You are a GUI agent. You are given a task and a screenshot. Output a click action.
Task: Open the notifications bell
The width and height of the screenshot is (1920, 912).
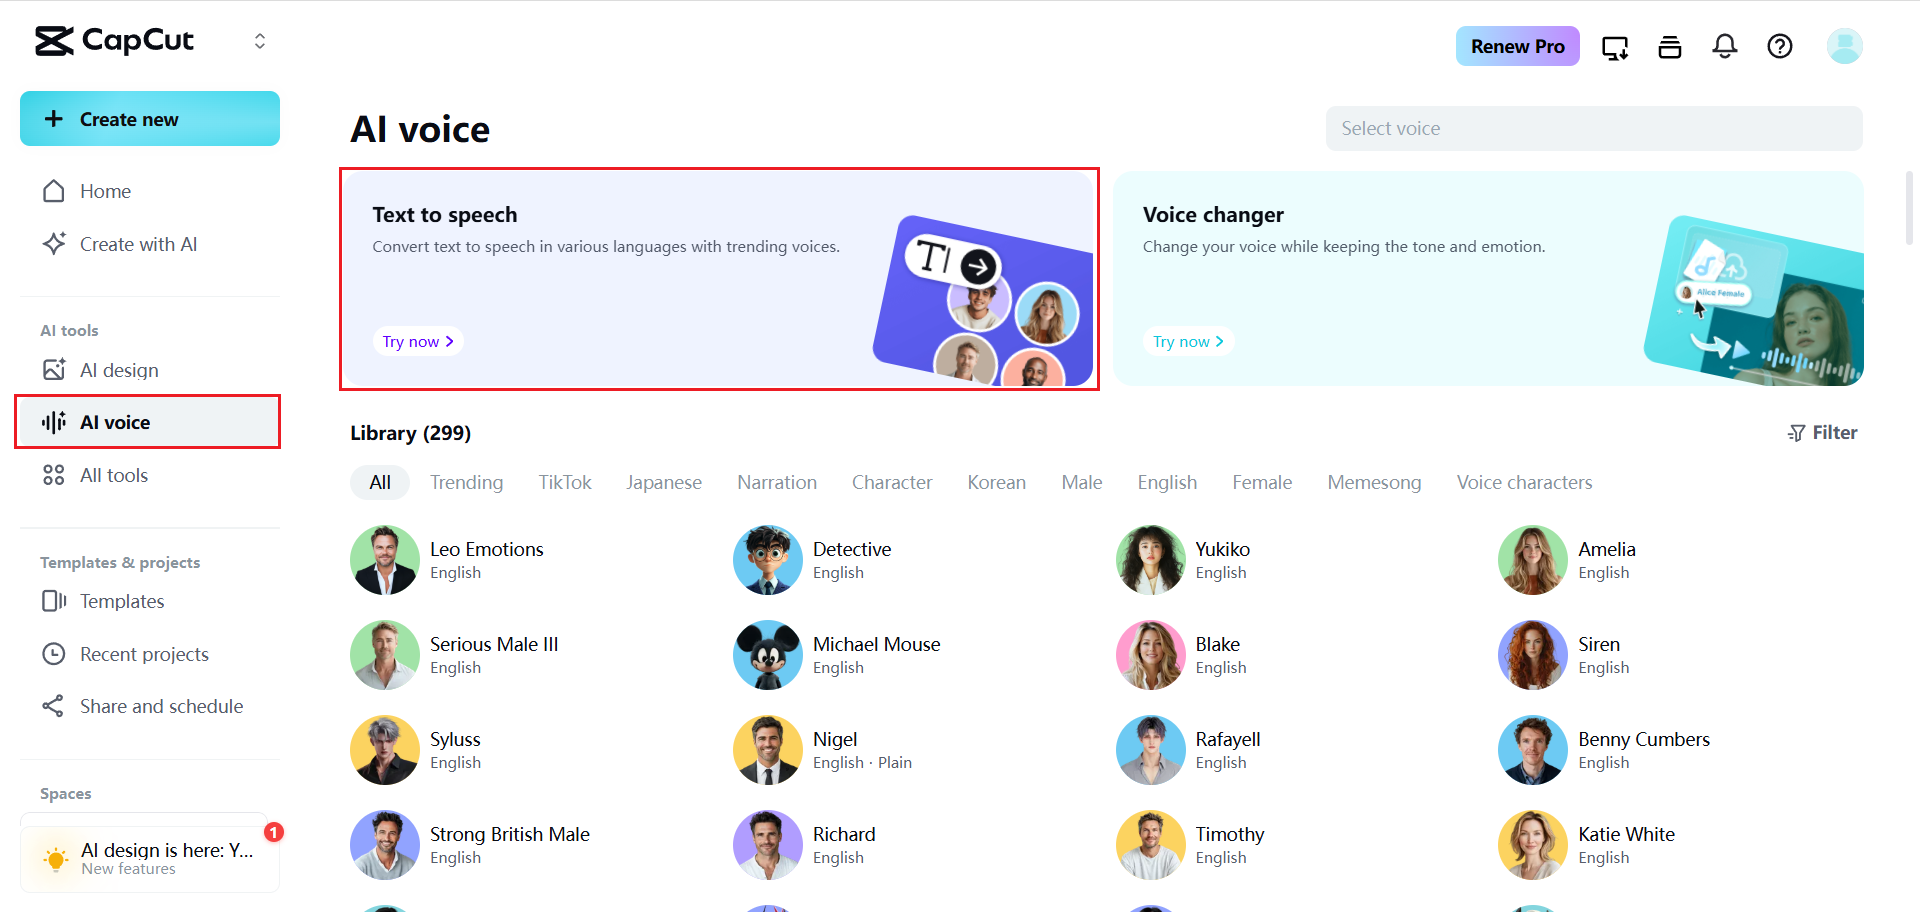1724,46
